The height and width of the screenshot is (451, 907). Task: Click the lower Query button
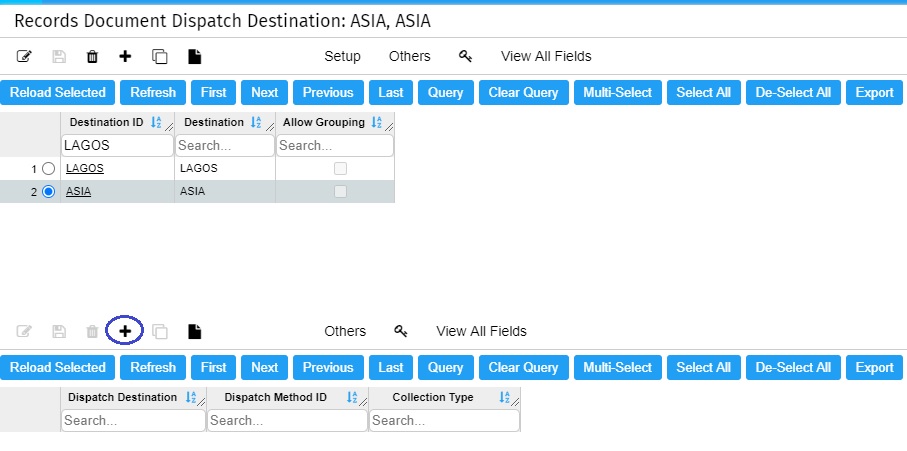tap(445, 368)
